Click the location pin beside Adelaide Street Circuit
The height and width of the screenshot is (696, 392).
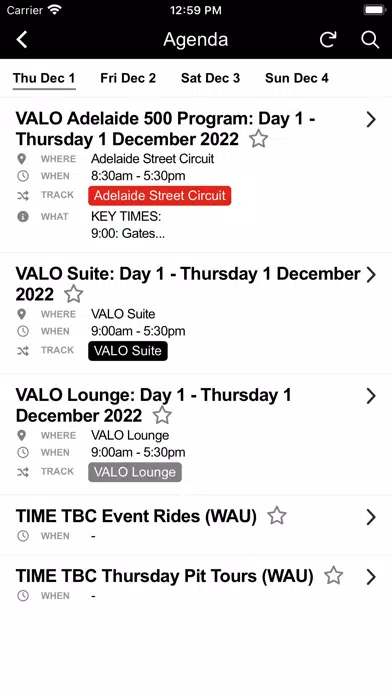pos(22,159)
